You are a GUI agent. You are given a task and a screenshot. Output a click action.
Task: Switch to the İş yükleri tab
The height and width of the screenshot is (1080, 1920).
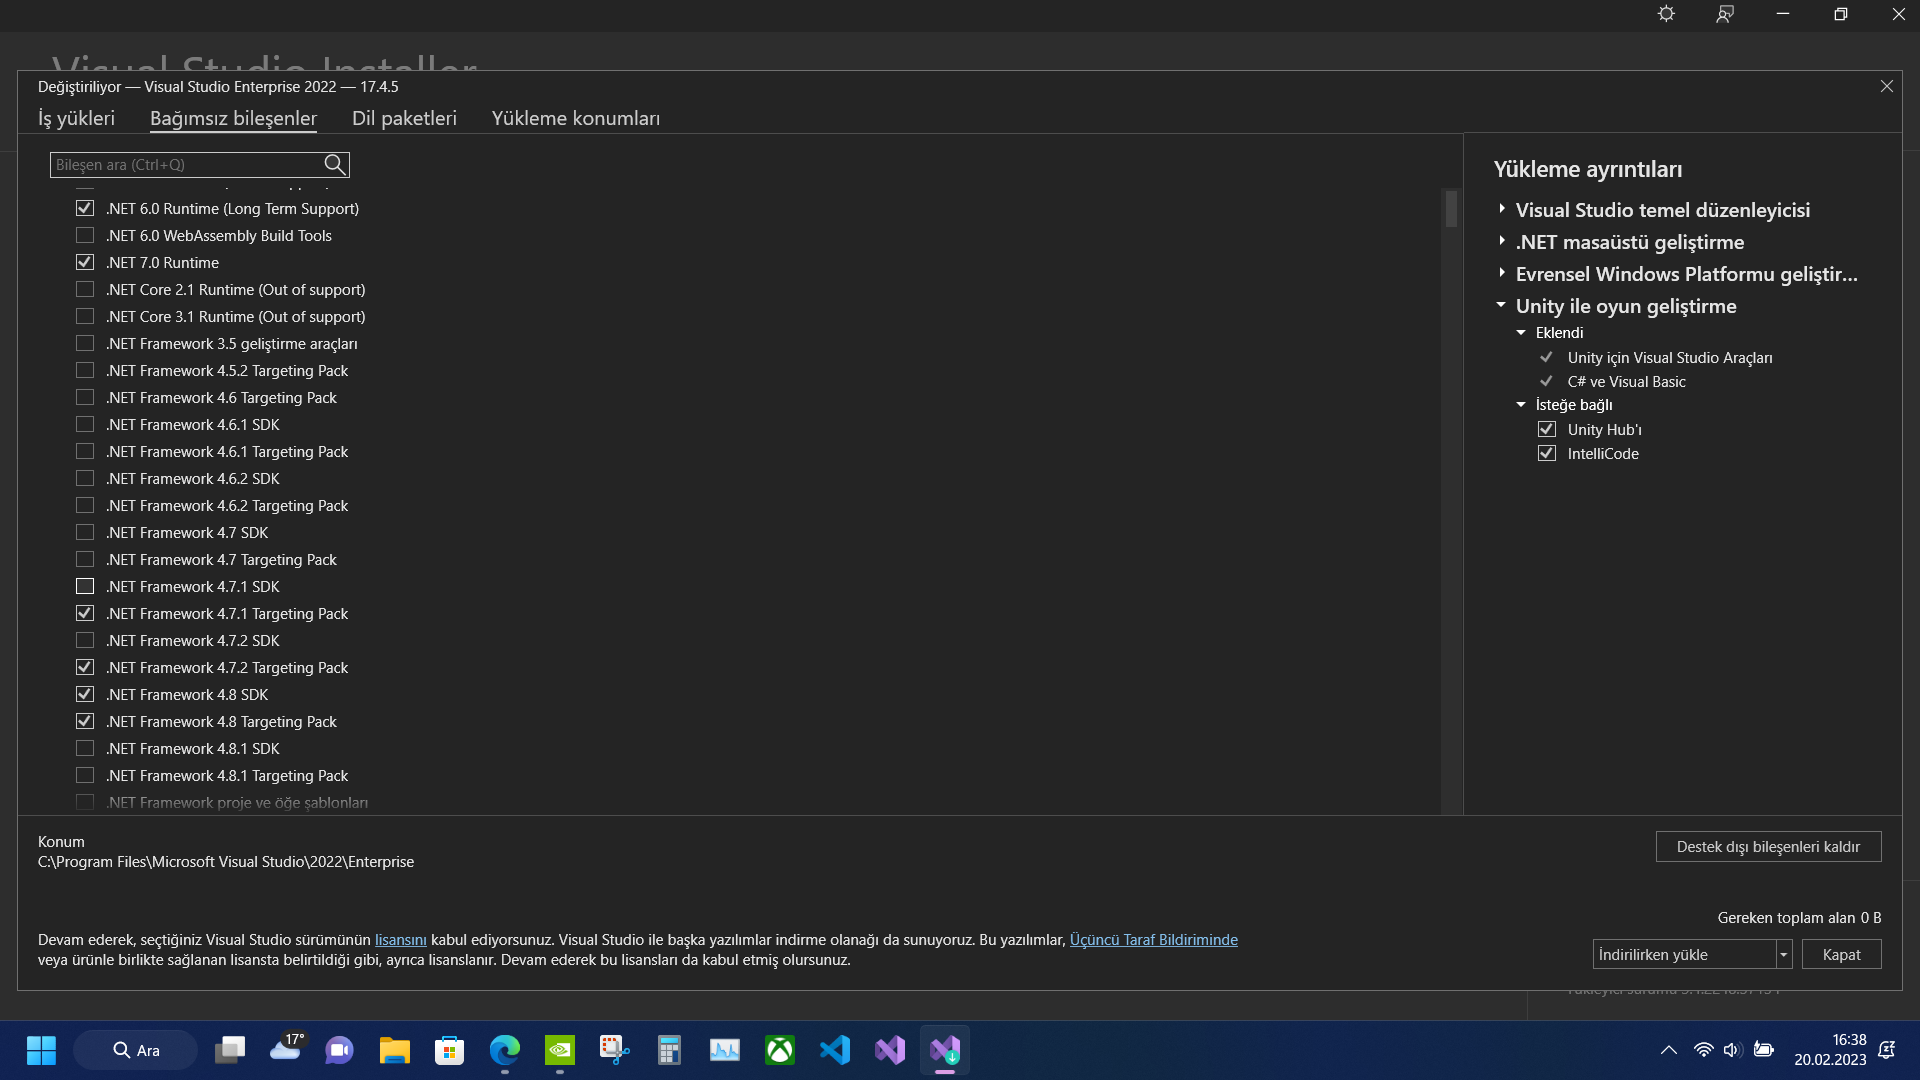(77, 118)
